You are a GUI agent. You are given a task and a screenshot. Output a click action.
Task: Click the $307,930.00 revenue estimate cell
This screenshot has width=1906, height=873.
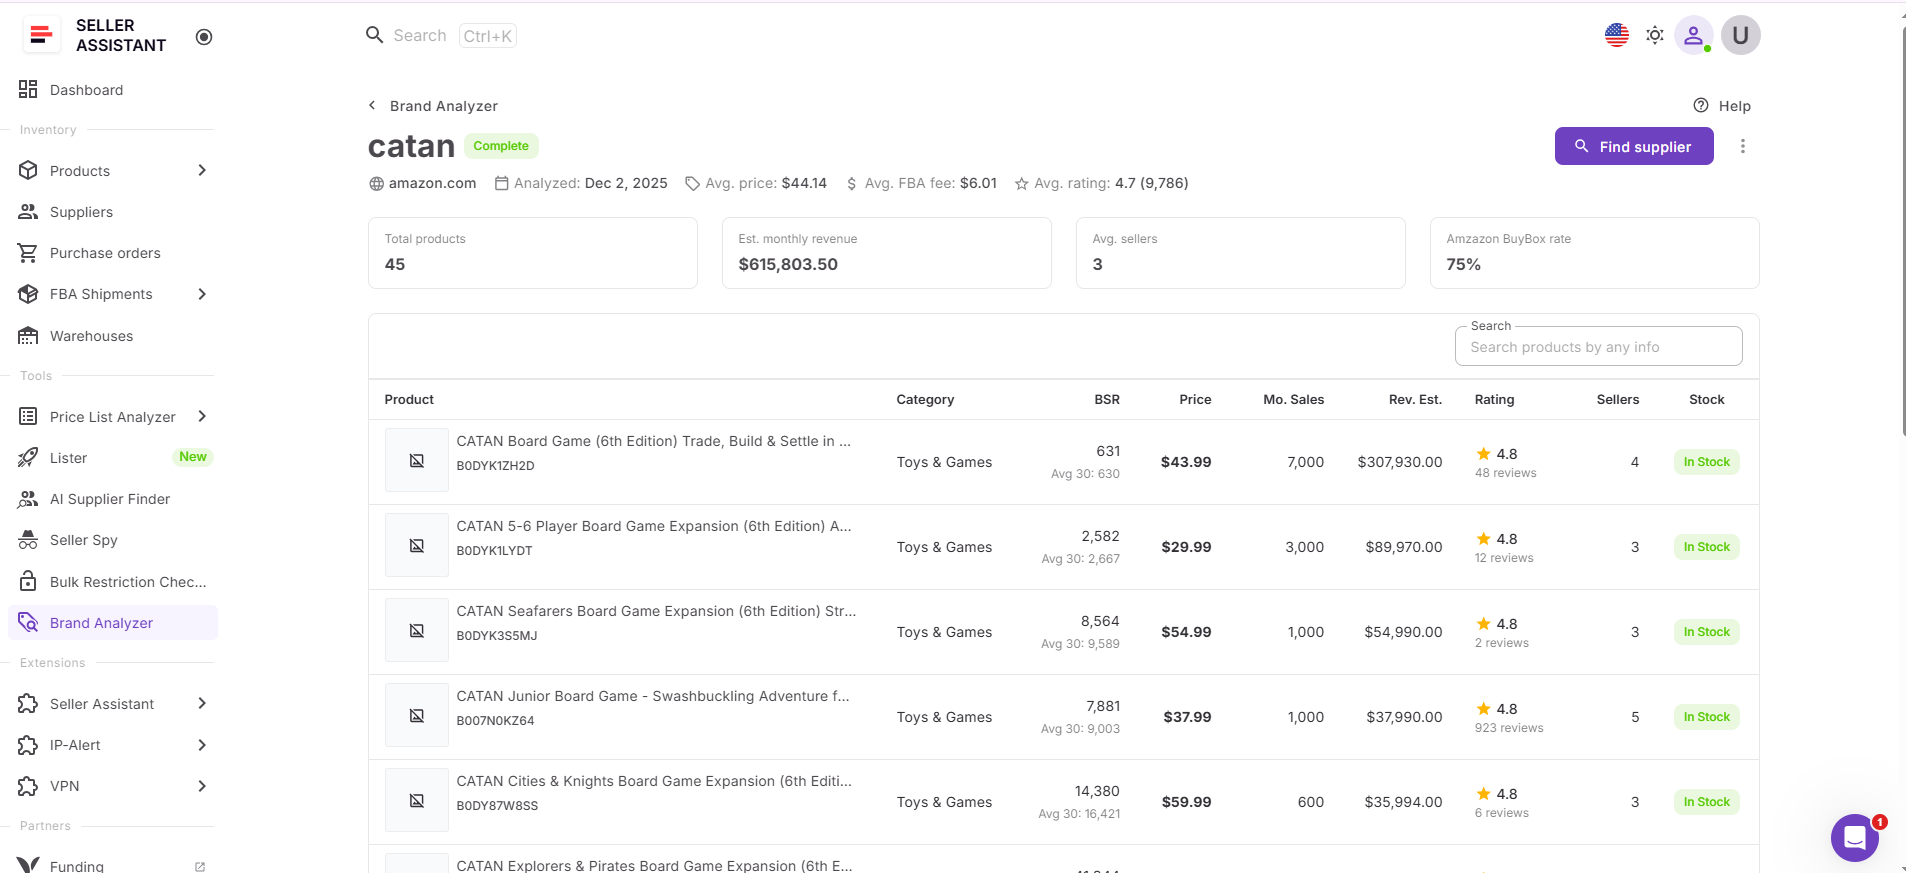pyautogui.click(x=1399, y=462)
